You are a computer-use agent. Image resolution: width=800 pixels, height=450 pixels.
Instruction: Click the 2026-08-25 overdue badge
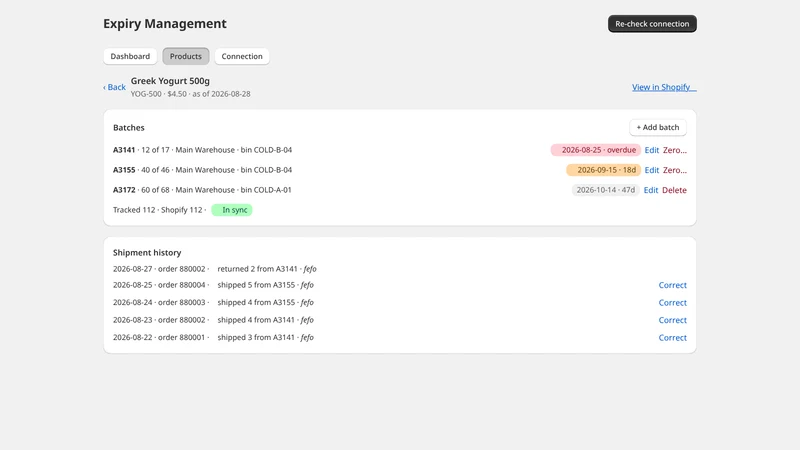[x=595, y=150]
